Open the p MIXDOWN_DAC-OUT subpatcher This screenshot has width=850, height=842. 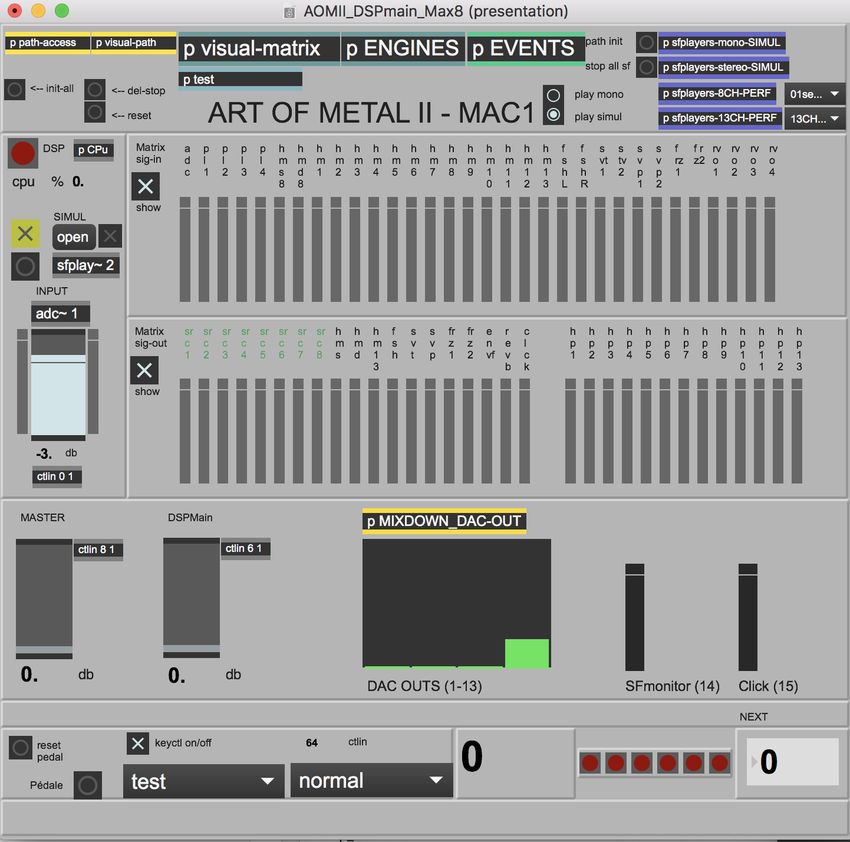(445, 521)
